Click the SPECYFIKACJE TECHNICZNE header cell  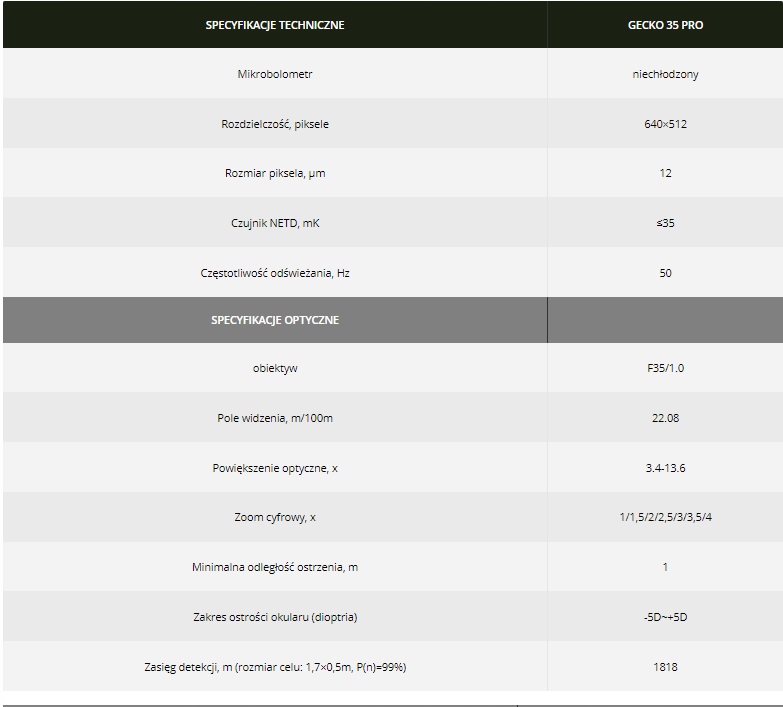[275, 25]
